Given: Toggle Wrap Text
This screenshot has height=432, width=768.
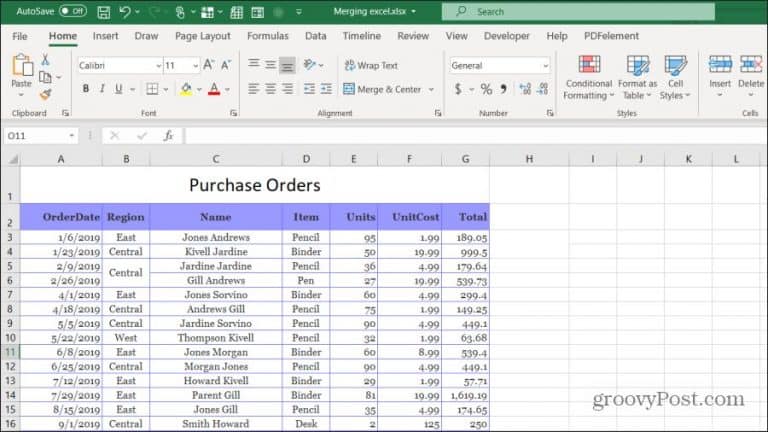Looking at the screenshot, I should (371, 65).
